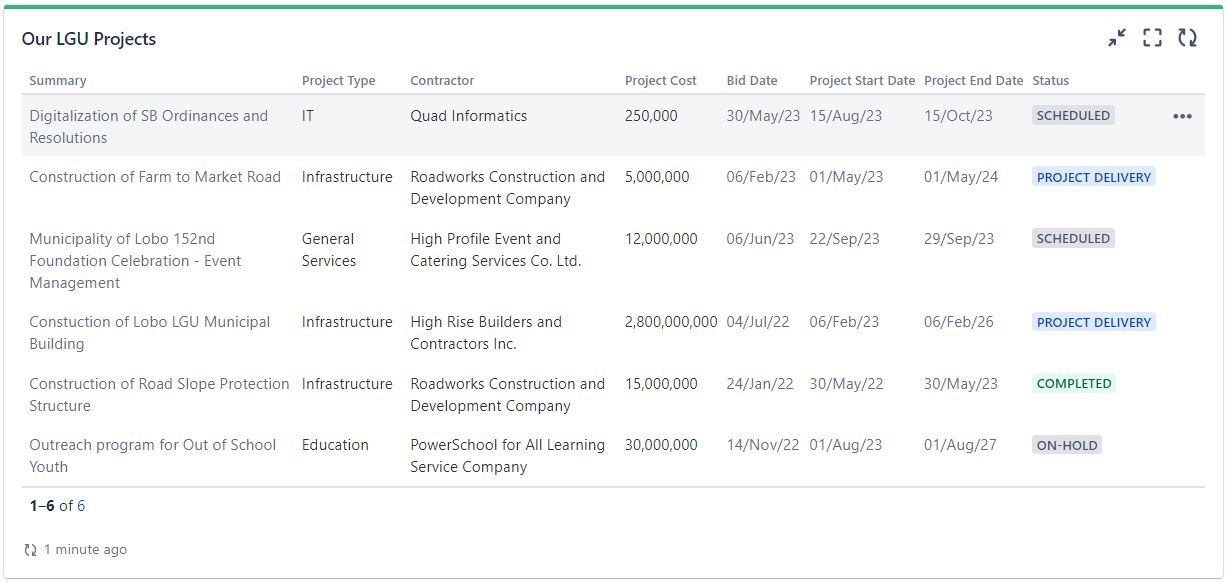The width and height of the screenshot is (1228, 582).
Task: Open Lobo 152nd Foundation Celebration issue
Action: [x=135, y=260]
